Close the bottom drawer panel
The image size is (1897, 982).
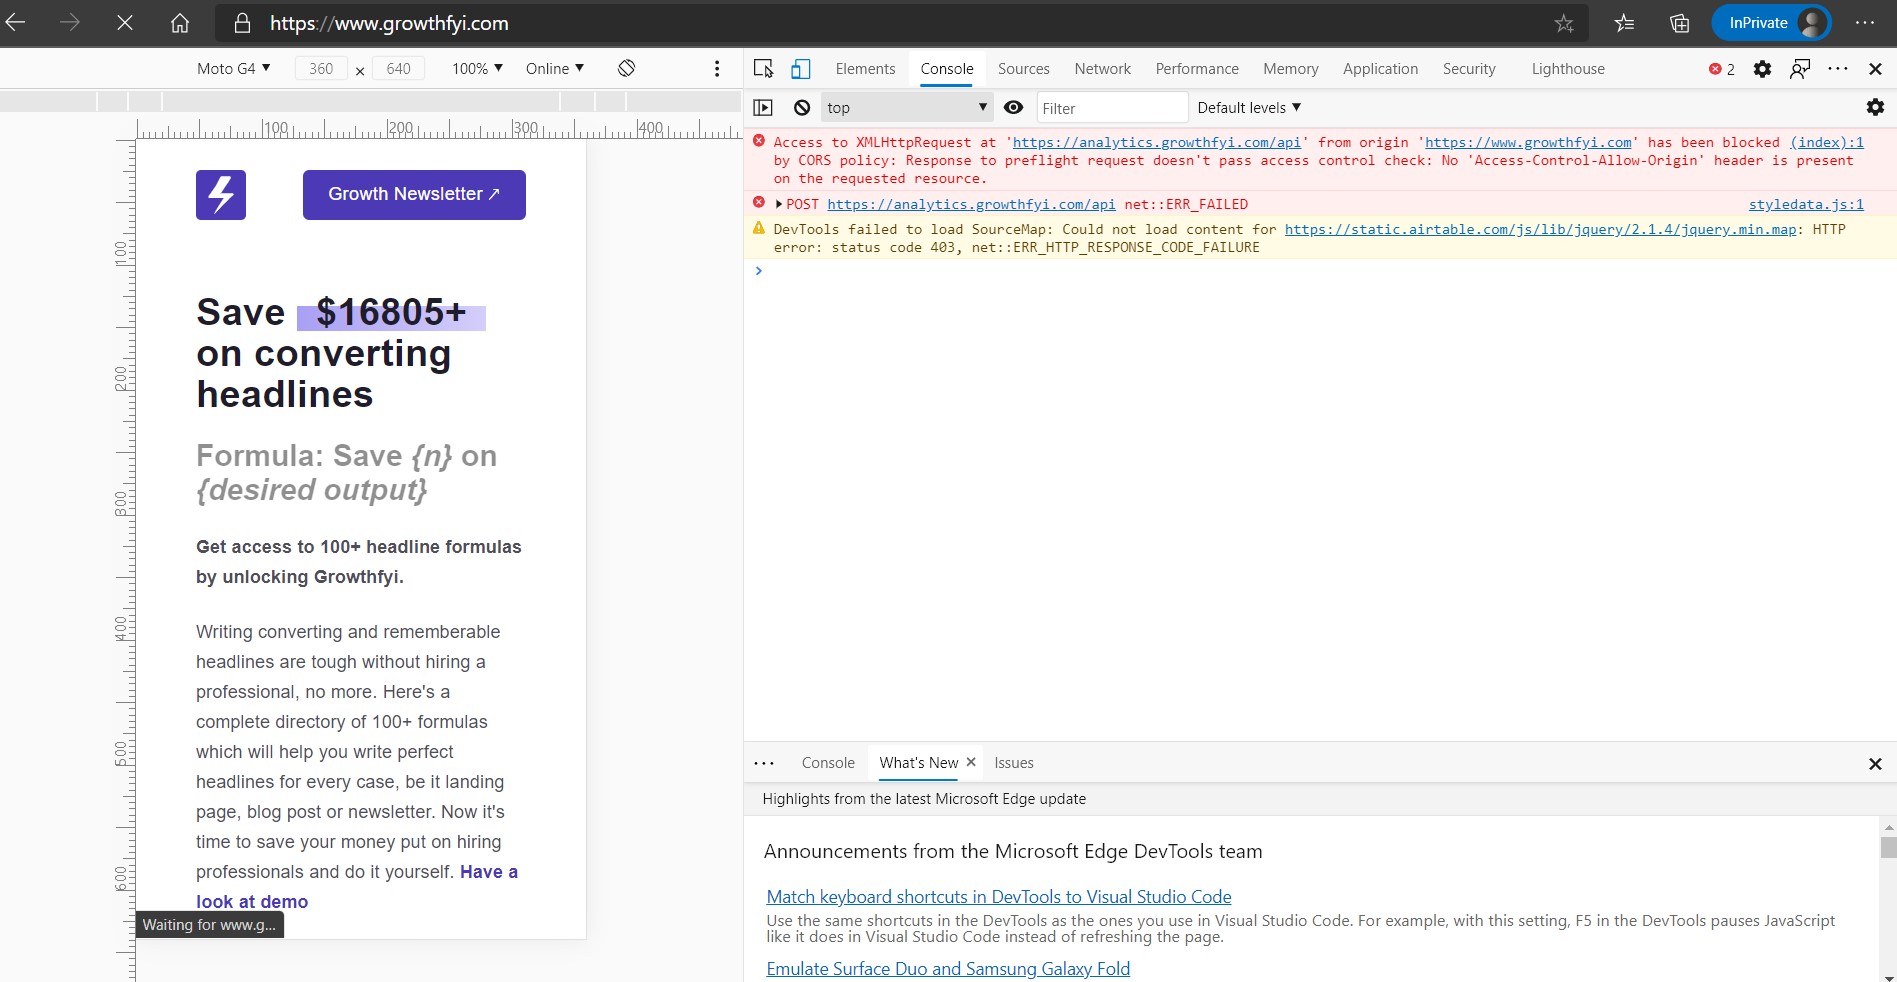click(x=1875, y=764)
